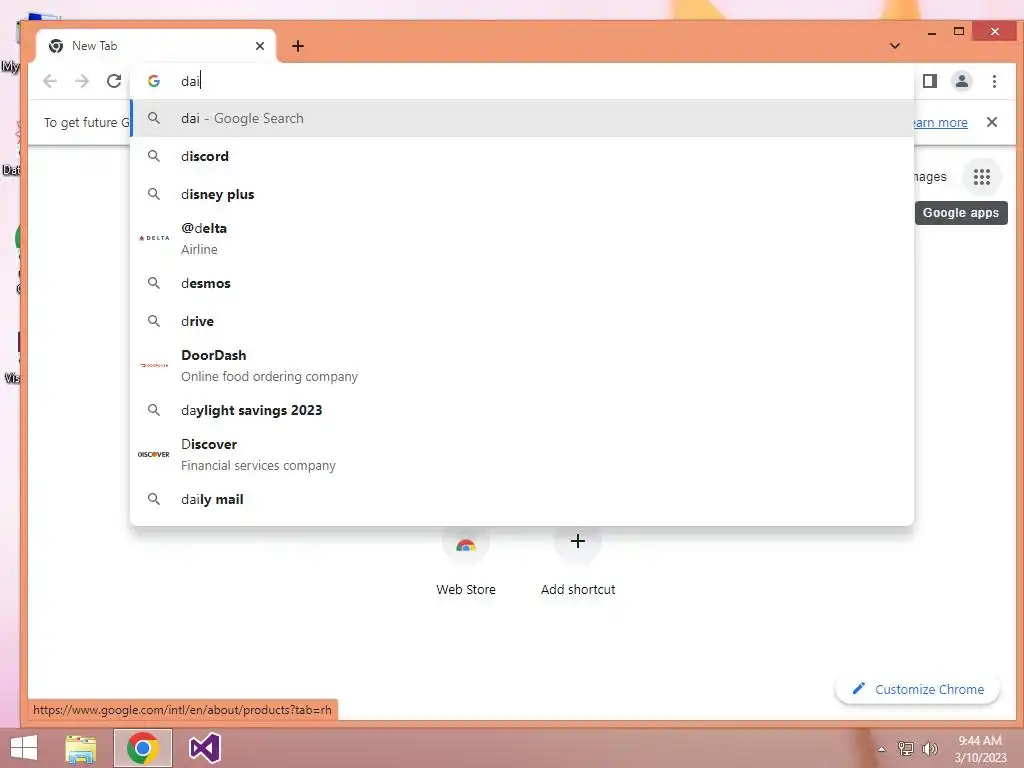The image size is (1024, 768).
Task: Click the search icon beside "discord"
Action: point(153,156)
